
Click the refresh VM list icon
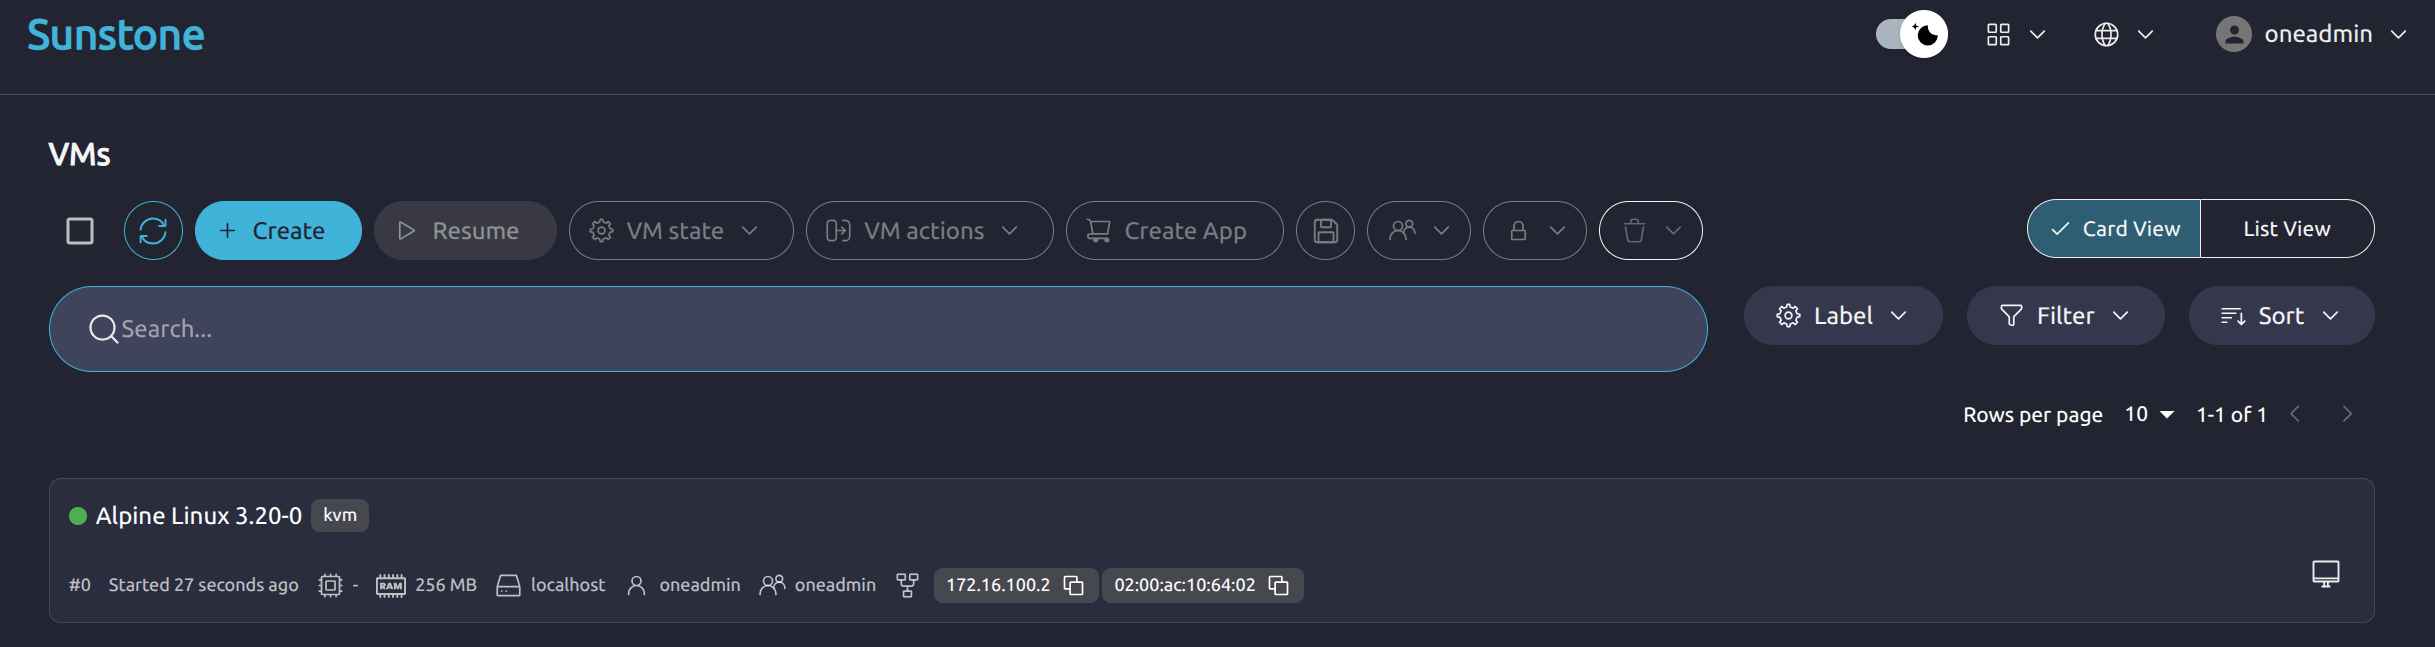click(x=153, y=231)
